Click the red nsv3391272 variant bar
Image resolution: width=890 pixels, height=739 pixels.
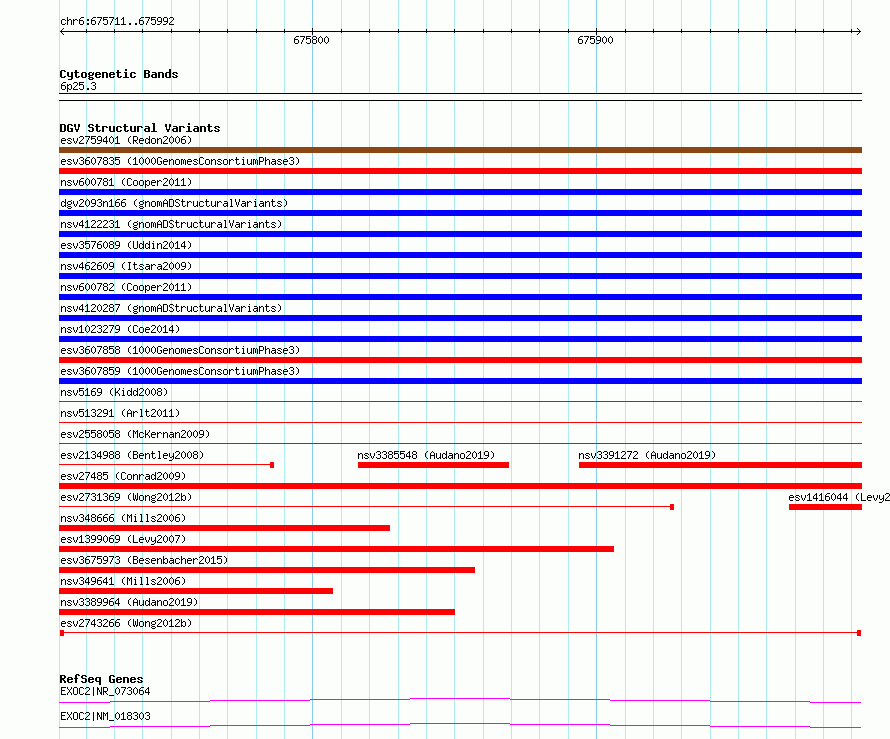(x=720, y=465)
